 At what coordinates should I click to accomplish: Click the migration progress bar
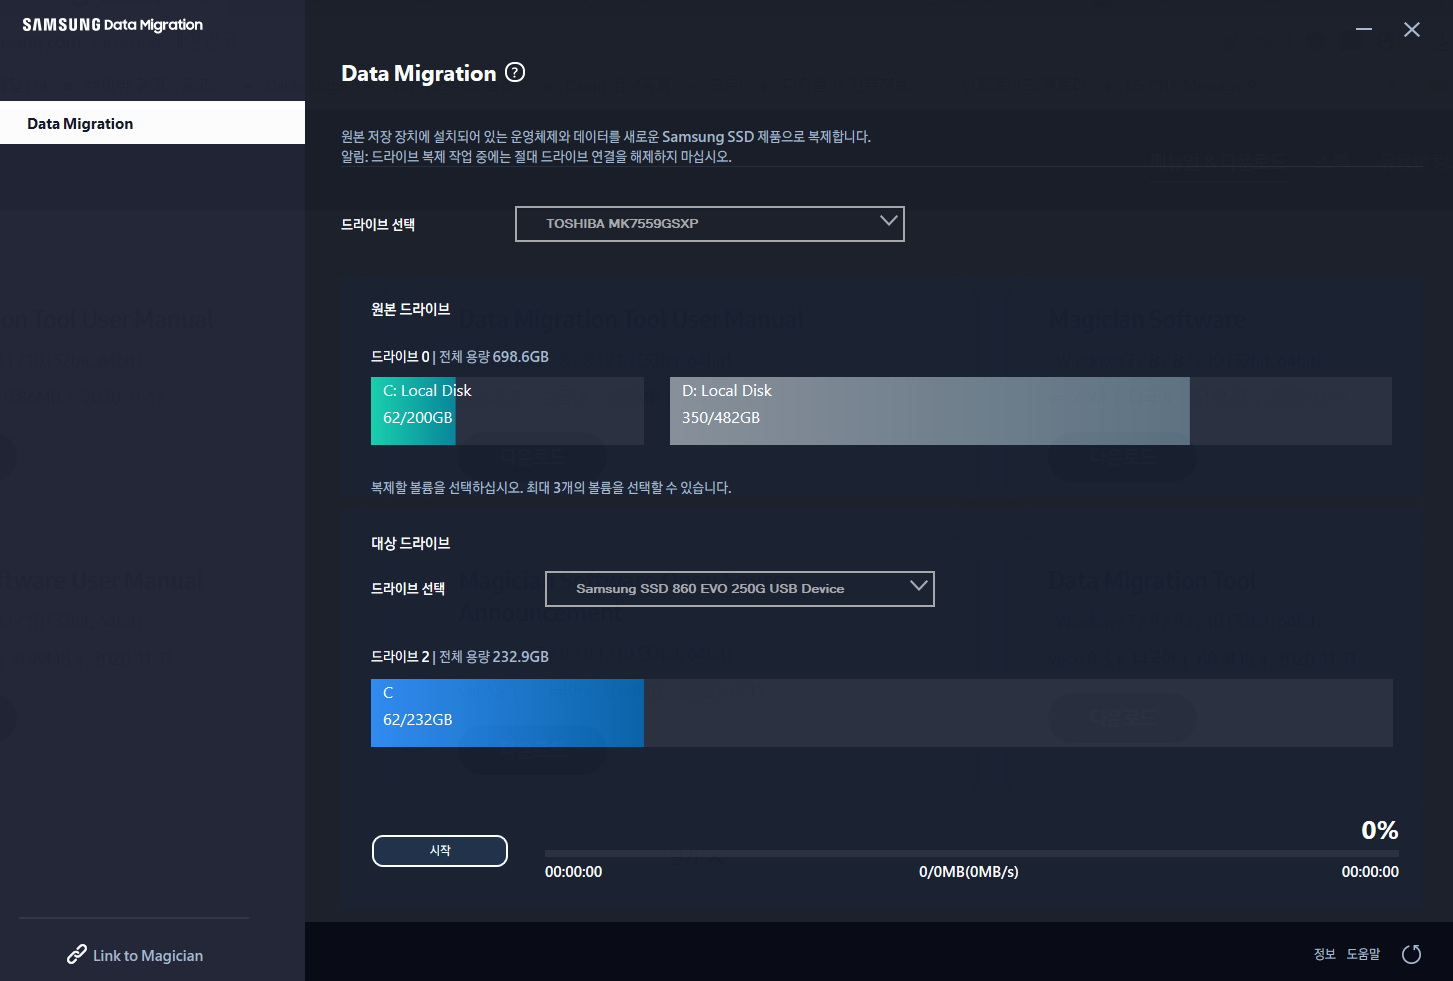972,854
